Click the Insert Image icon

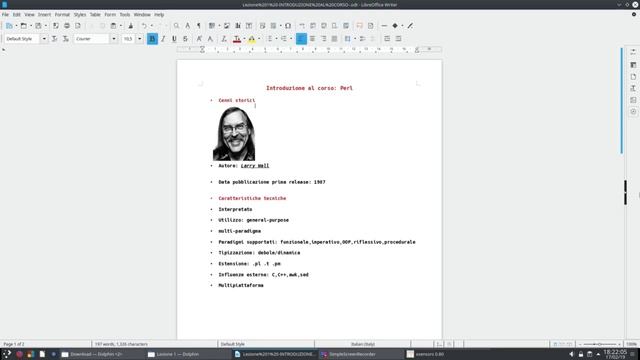[x=227, y=26]
